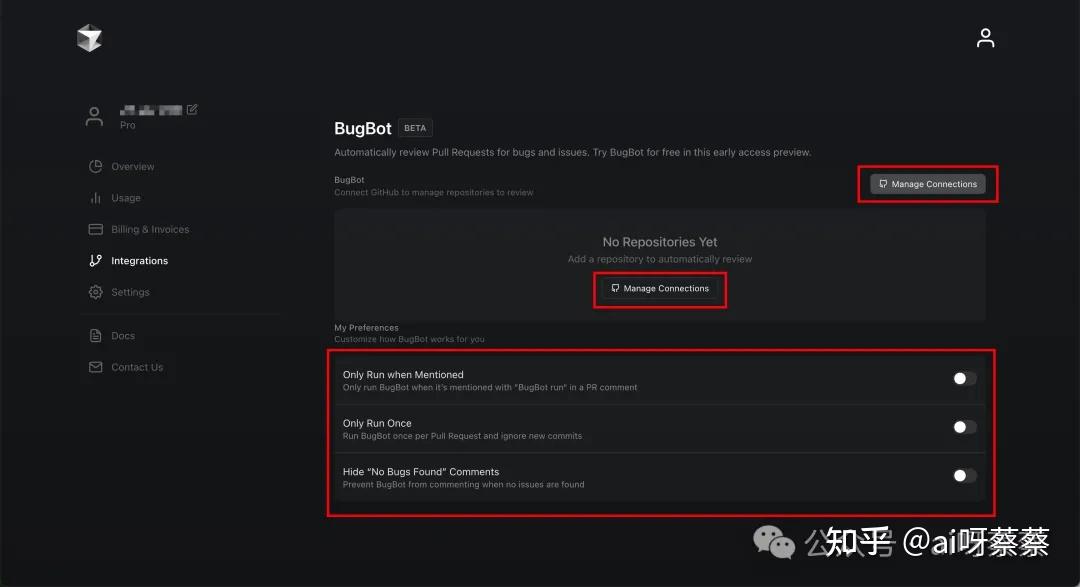Image resolution: width=1080 pixels, height=587 pixels.
Task: Click the edit pencil next to username
Action: pyautogui.click(x=192, y=109)
